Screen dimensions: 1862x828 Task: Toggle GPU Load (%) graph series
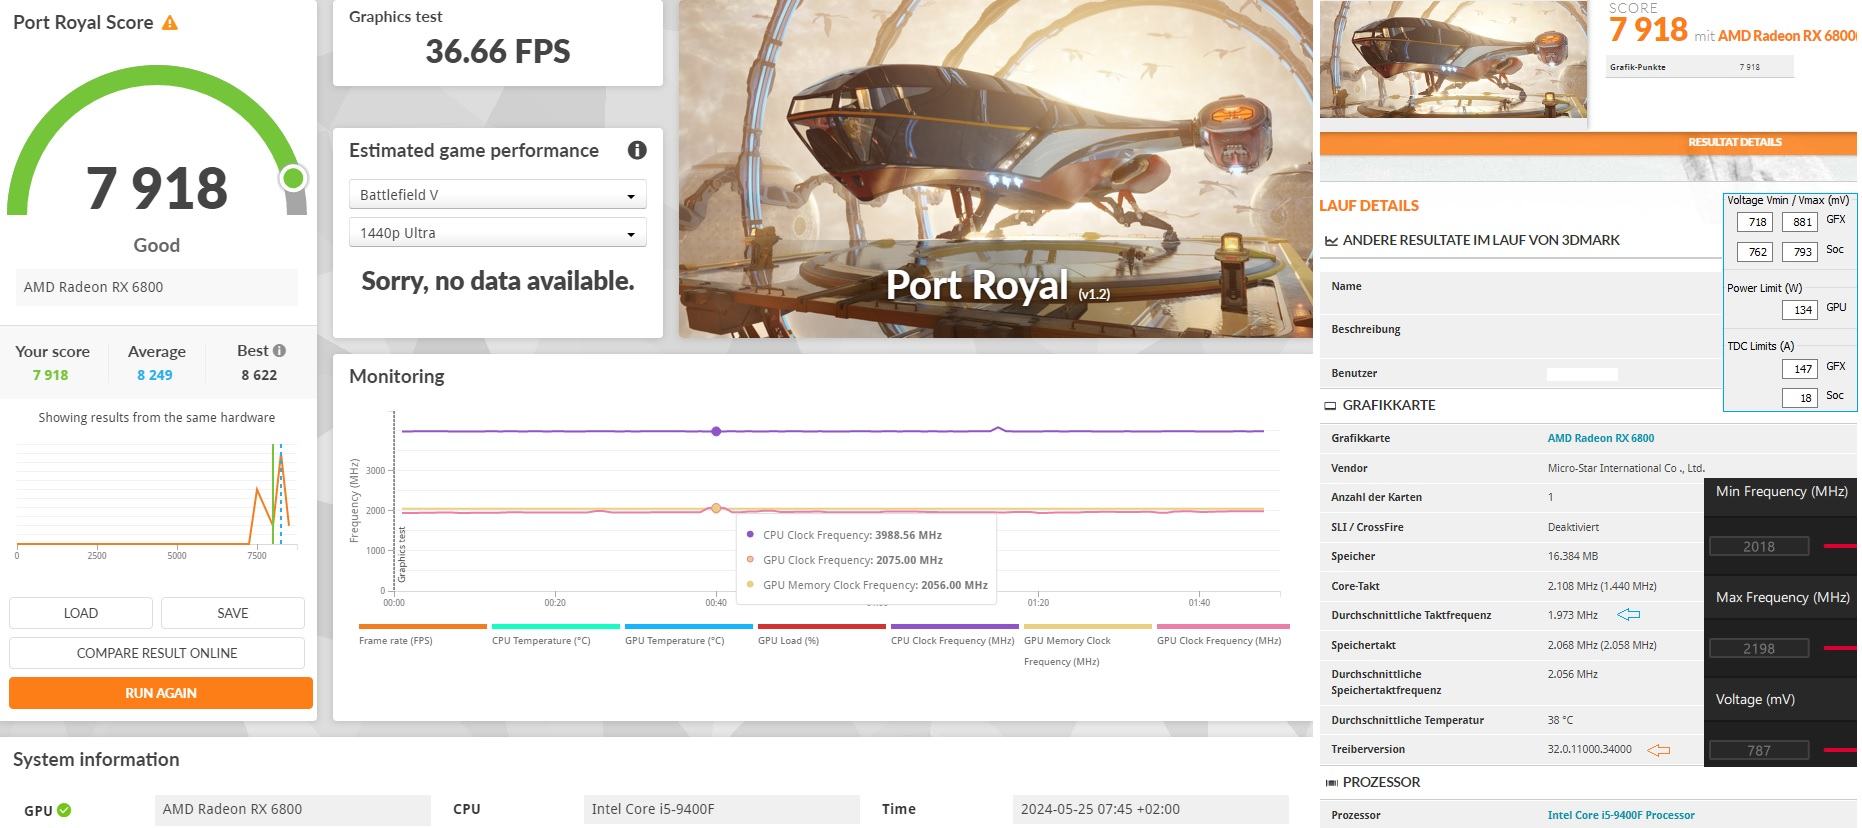(x=821, y=634)
